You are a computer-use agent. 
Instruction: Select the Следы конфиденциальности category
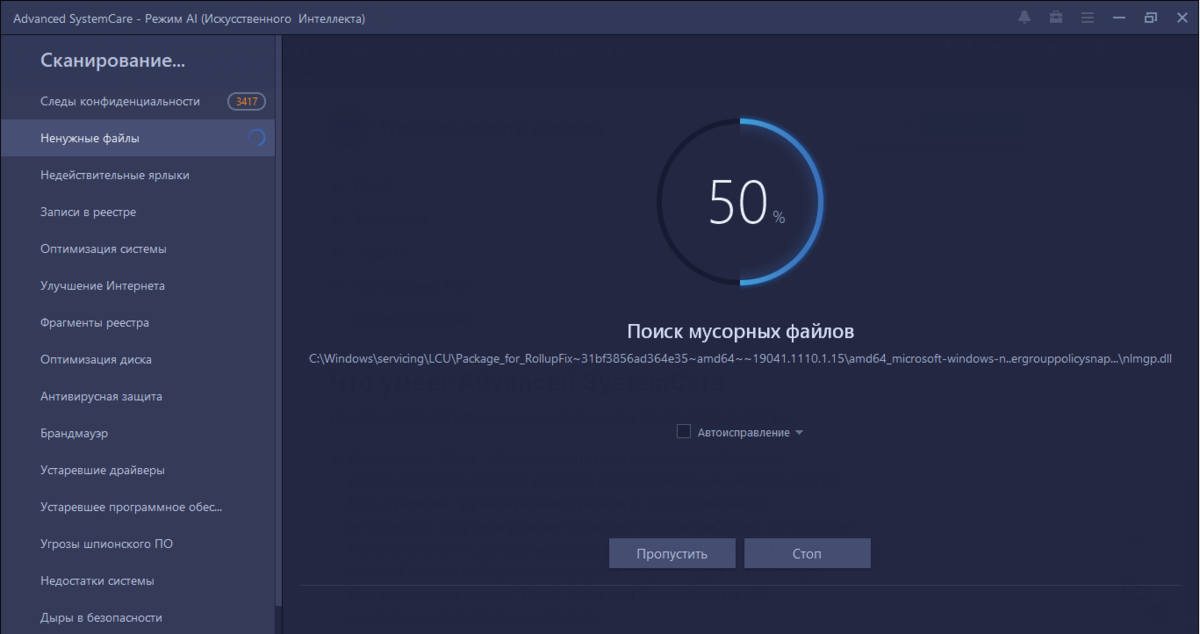pos(120,101)
